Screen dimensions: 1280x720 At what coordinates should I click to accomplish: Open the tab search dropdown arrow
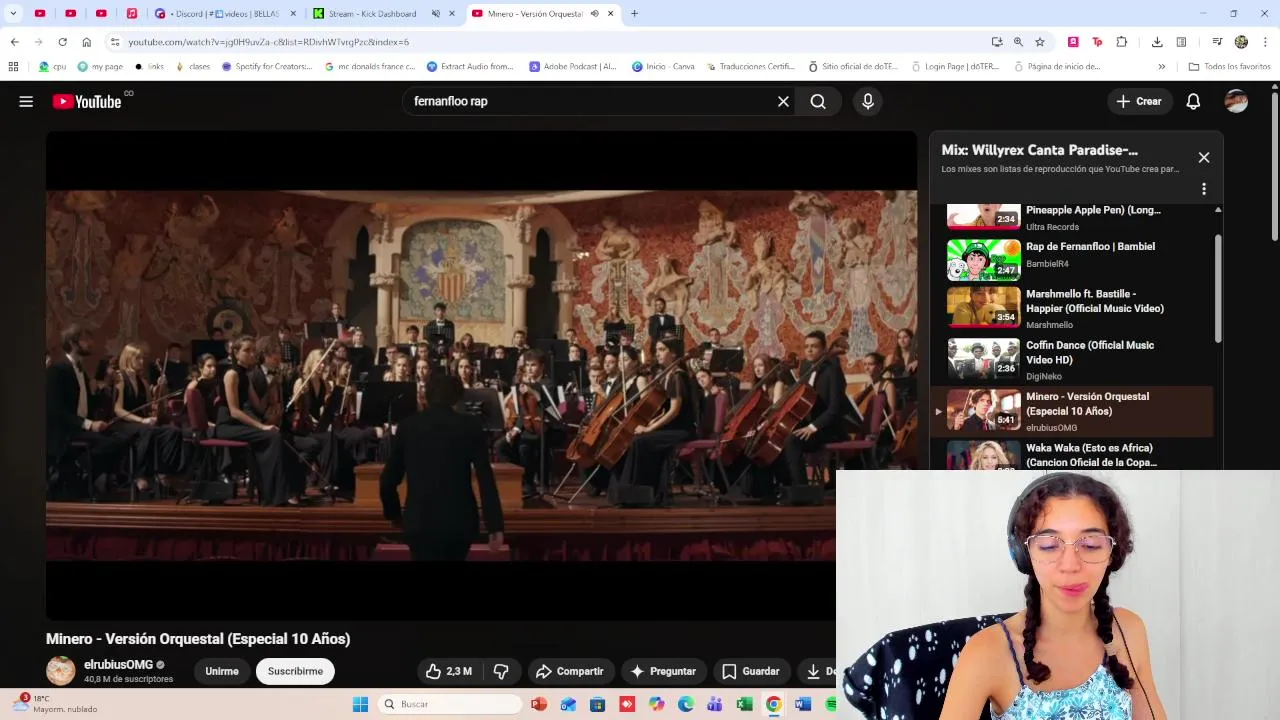point(13,14)
